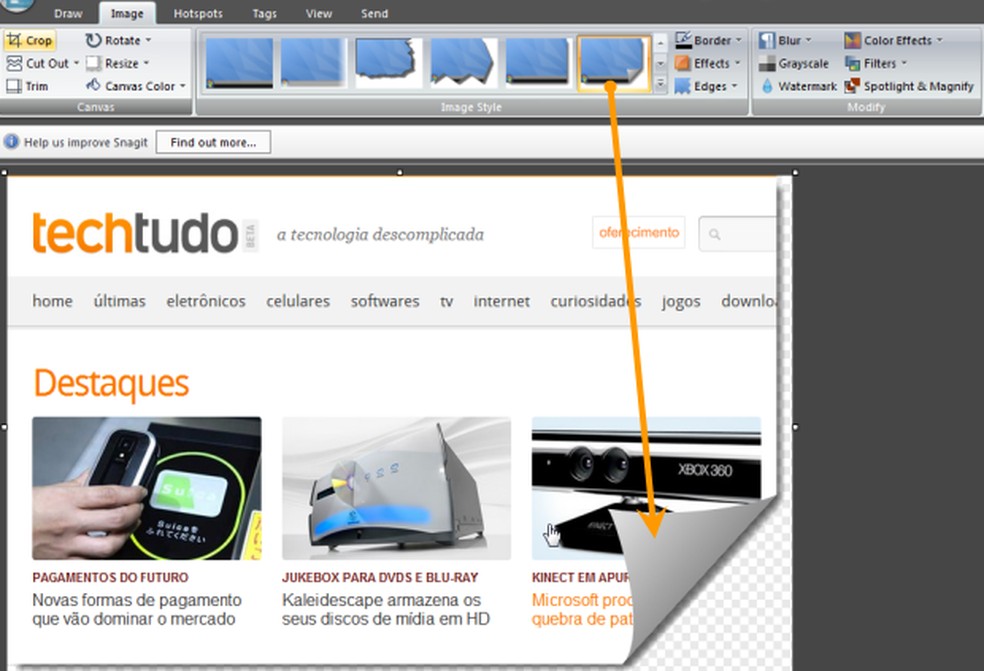
Task: Select the Trim tool
Action: tap(27, 86)
